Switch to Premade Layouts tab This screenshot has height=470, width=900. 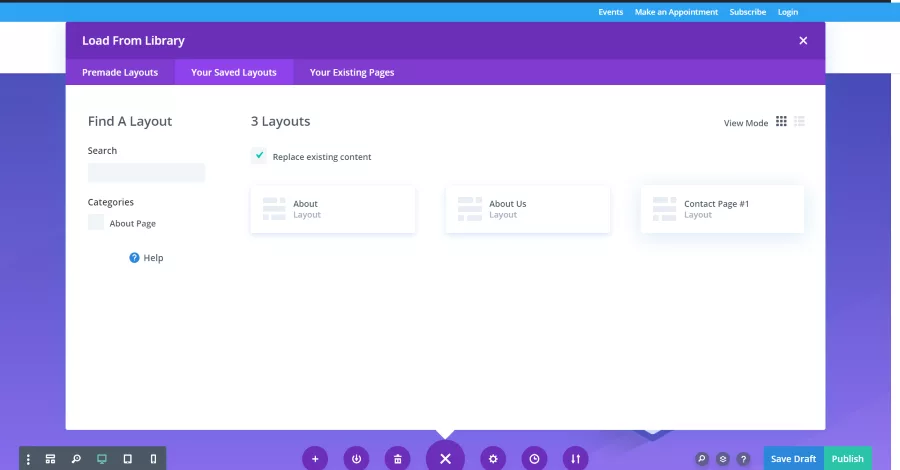point(120,72)
